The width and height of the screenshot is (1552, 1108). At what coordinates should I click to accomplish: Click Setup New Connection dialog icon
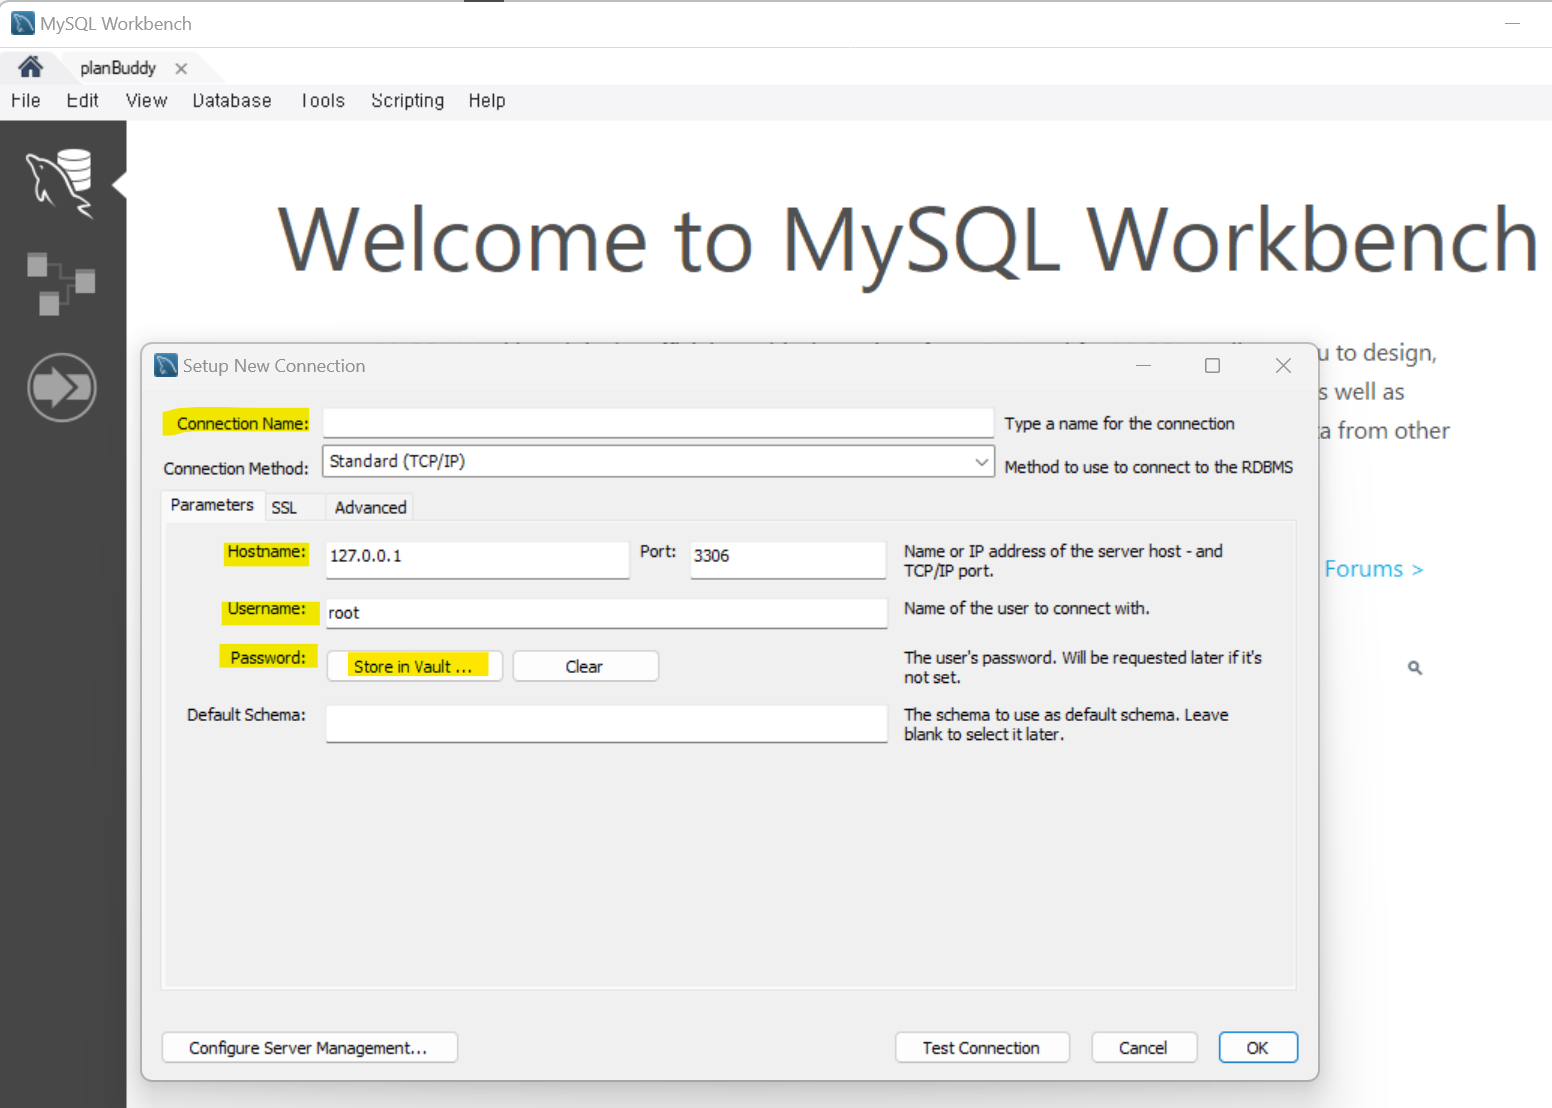166,365
